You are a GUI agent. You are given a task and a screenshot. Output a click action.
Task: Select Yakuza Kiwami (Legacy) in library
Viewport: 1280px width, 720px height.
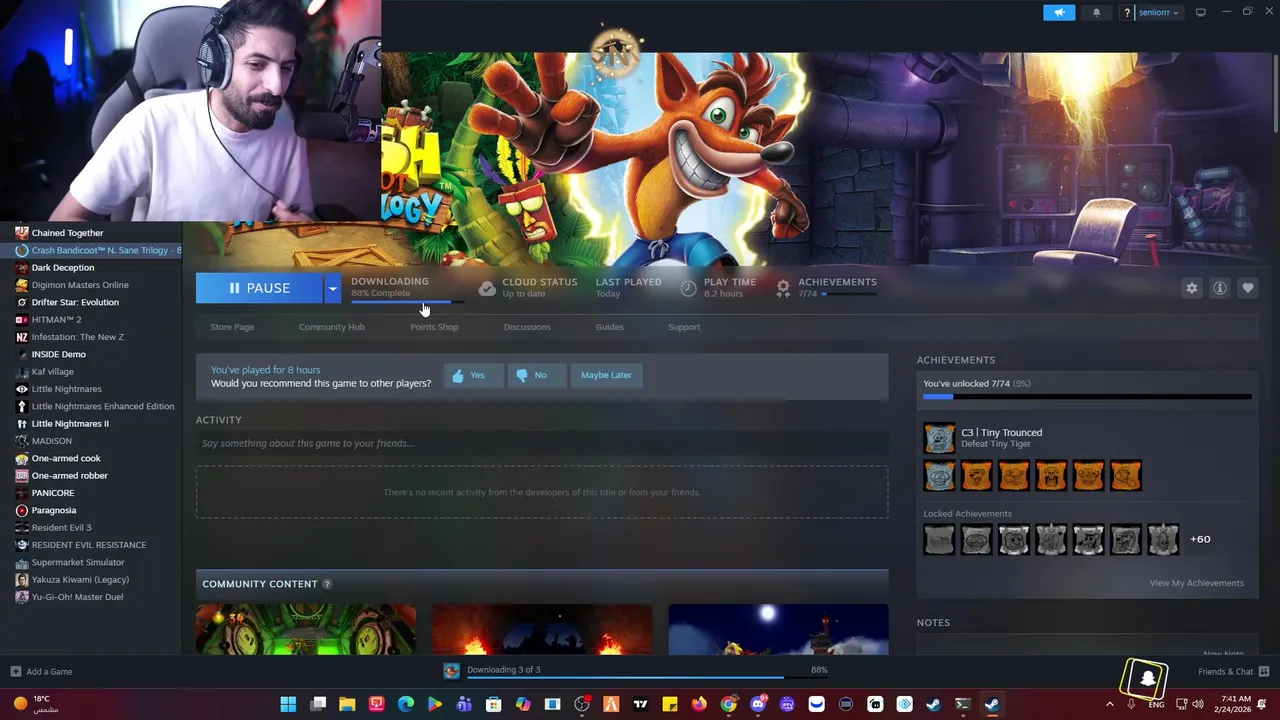(80, 579)
